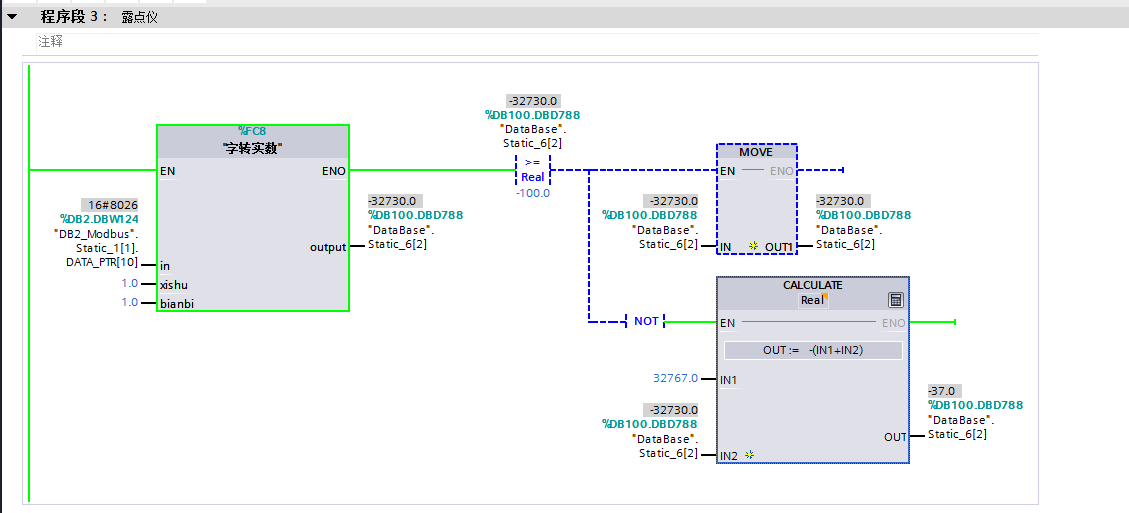Viewport: 1129px width, 513px height.
Task: Click the 1.0 constant at bianbi
Action: pos(130,303)
